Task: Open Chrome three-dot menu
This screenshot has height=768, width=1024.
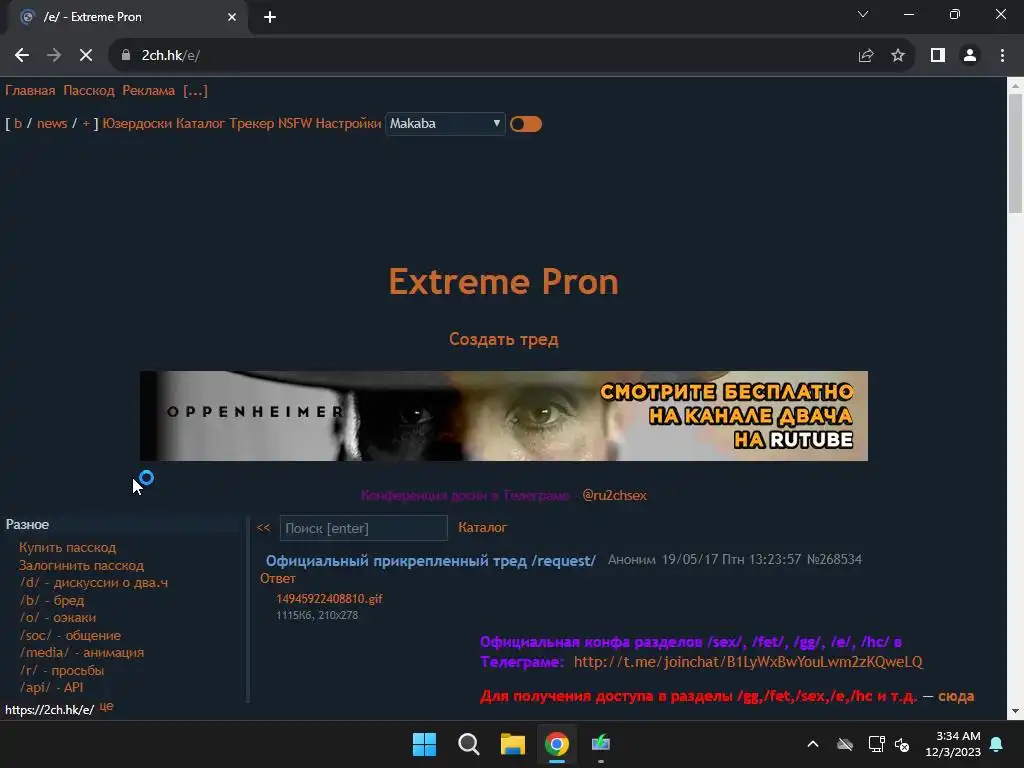Action: click(x=1002, y=56)
